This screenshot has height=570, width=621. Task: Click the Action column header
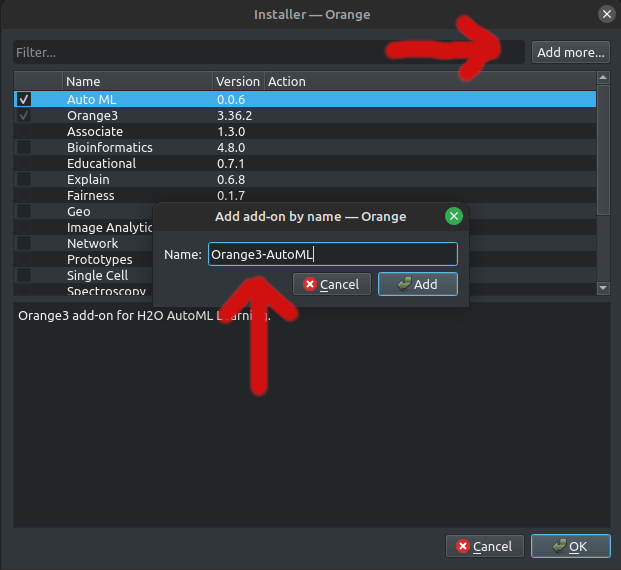[x=430, y=82]
